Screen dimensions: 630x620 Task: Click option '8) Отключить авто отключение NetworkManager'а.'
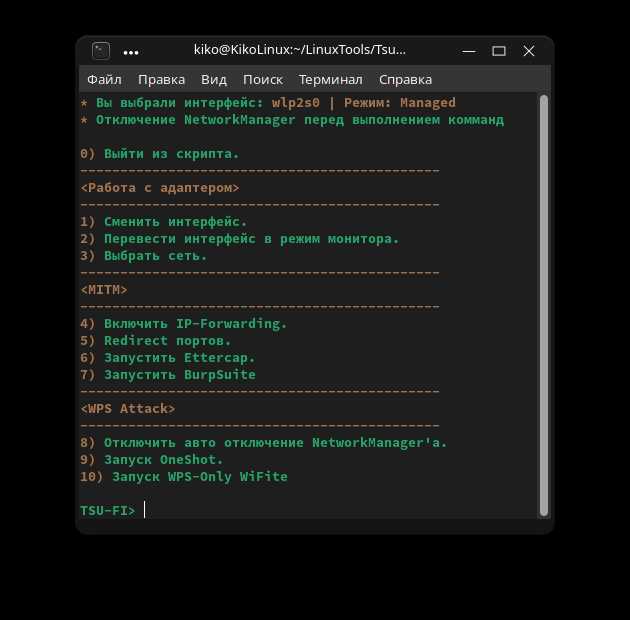(x=264, y=442)
